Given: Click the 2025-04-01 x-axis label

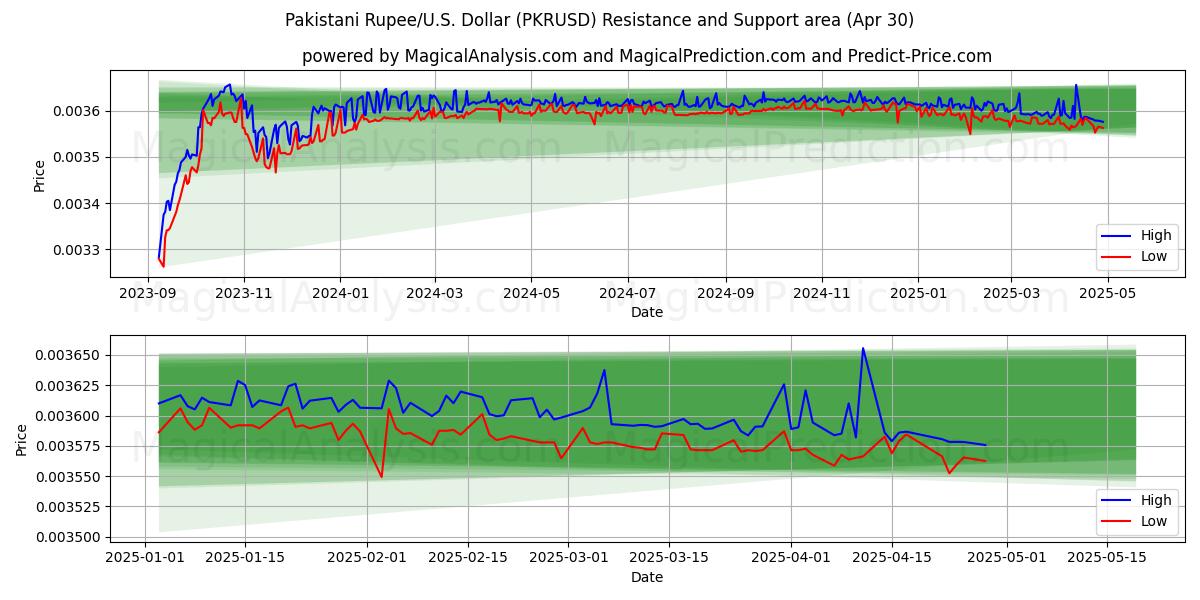Looking at the screenshot, I should 791,558.
